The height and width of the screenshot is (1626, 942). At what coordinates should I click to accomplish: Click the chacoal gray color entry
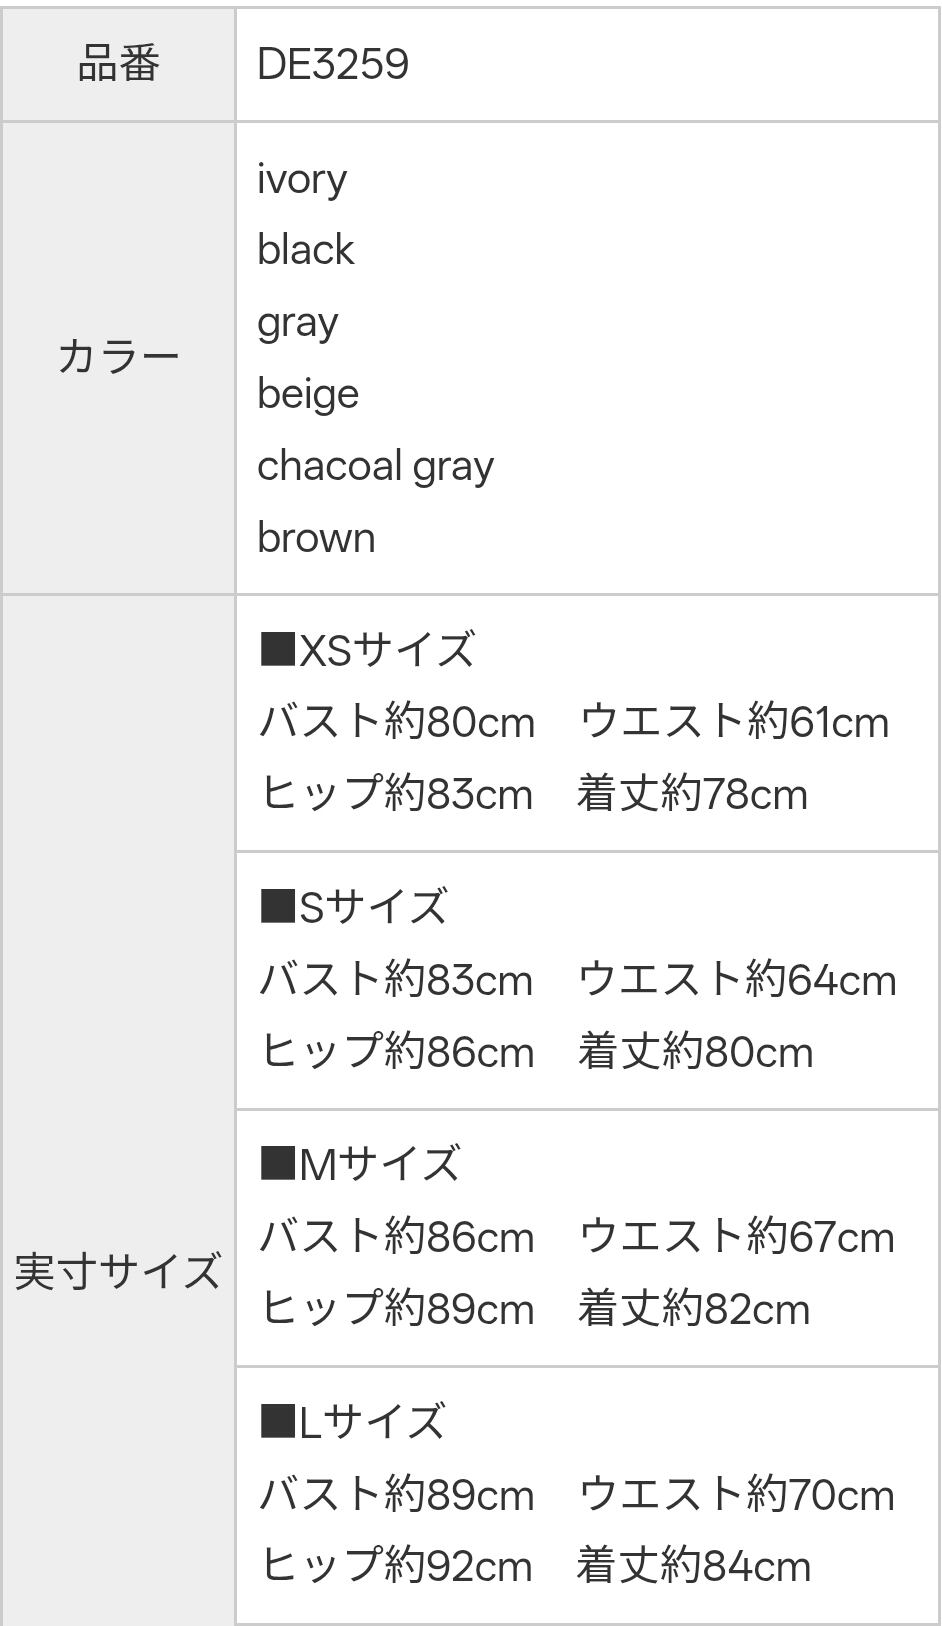click(x=375, y=466)
